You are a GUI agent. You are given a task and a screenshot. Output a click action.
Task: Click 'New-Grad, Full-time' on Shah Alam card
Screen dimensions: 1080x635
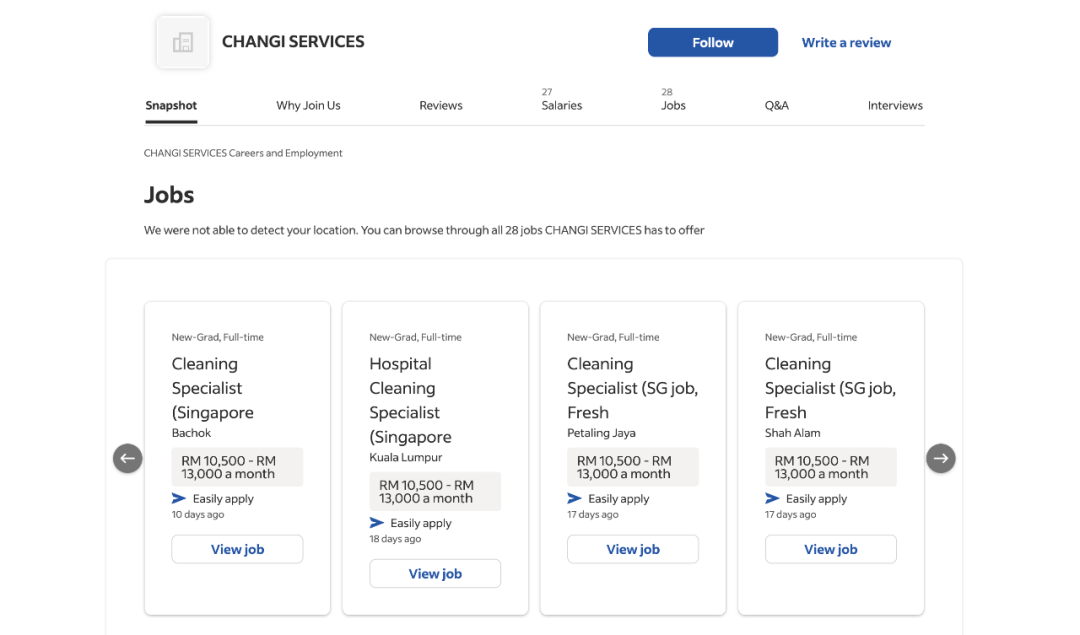(811, 337)
